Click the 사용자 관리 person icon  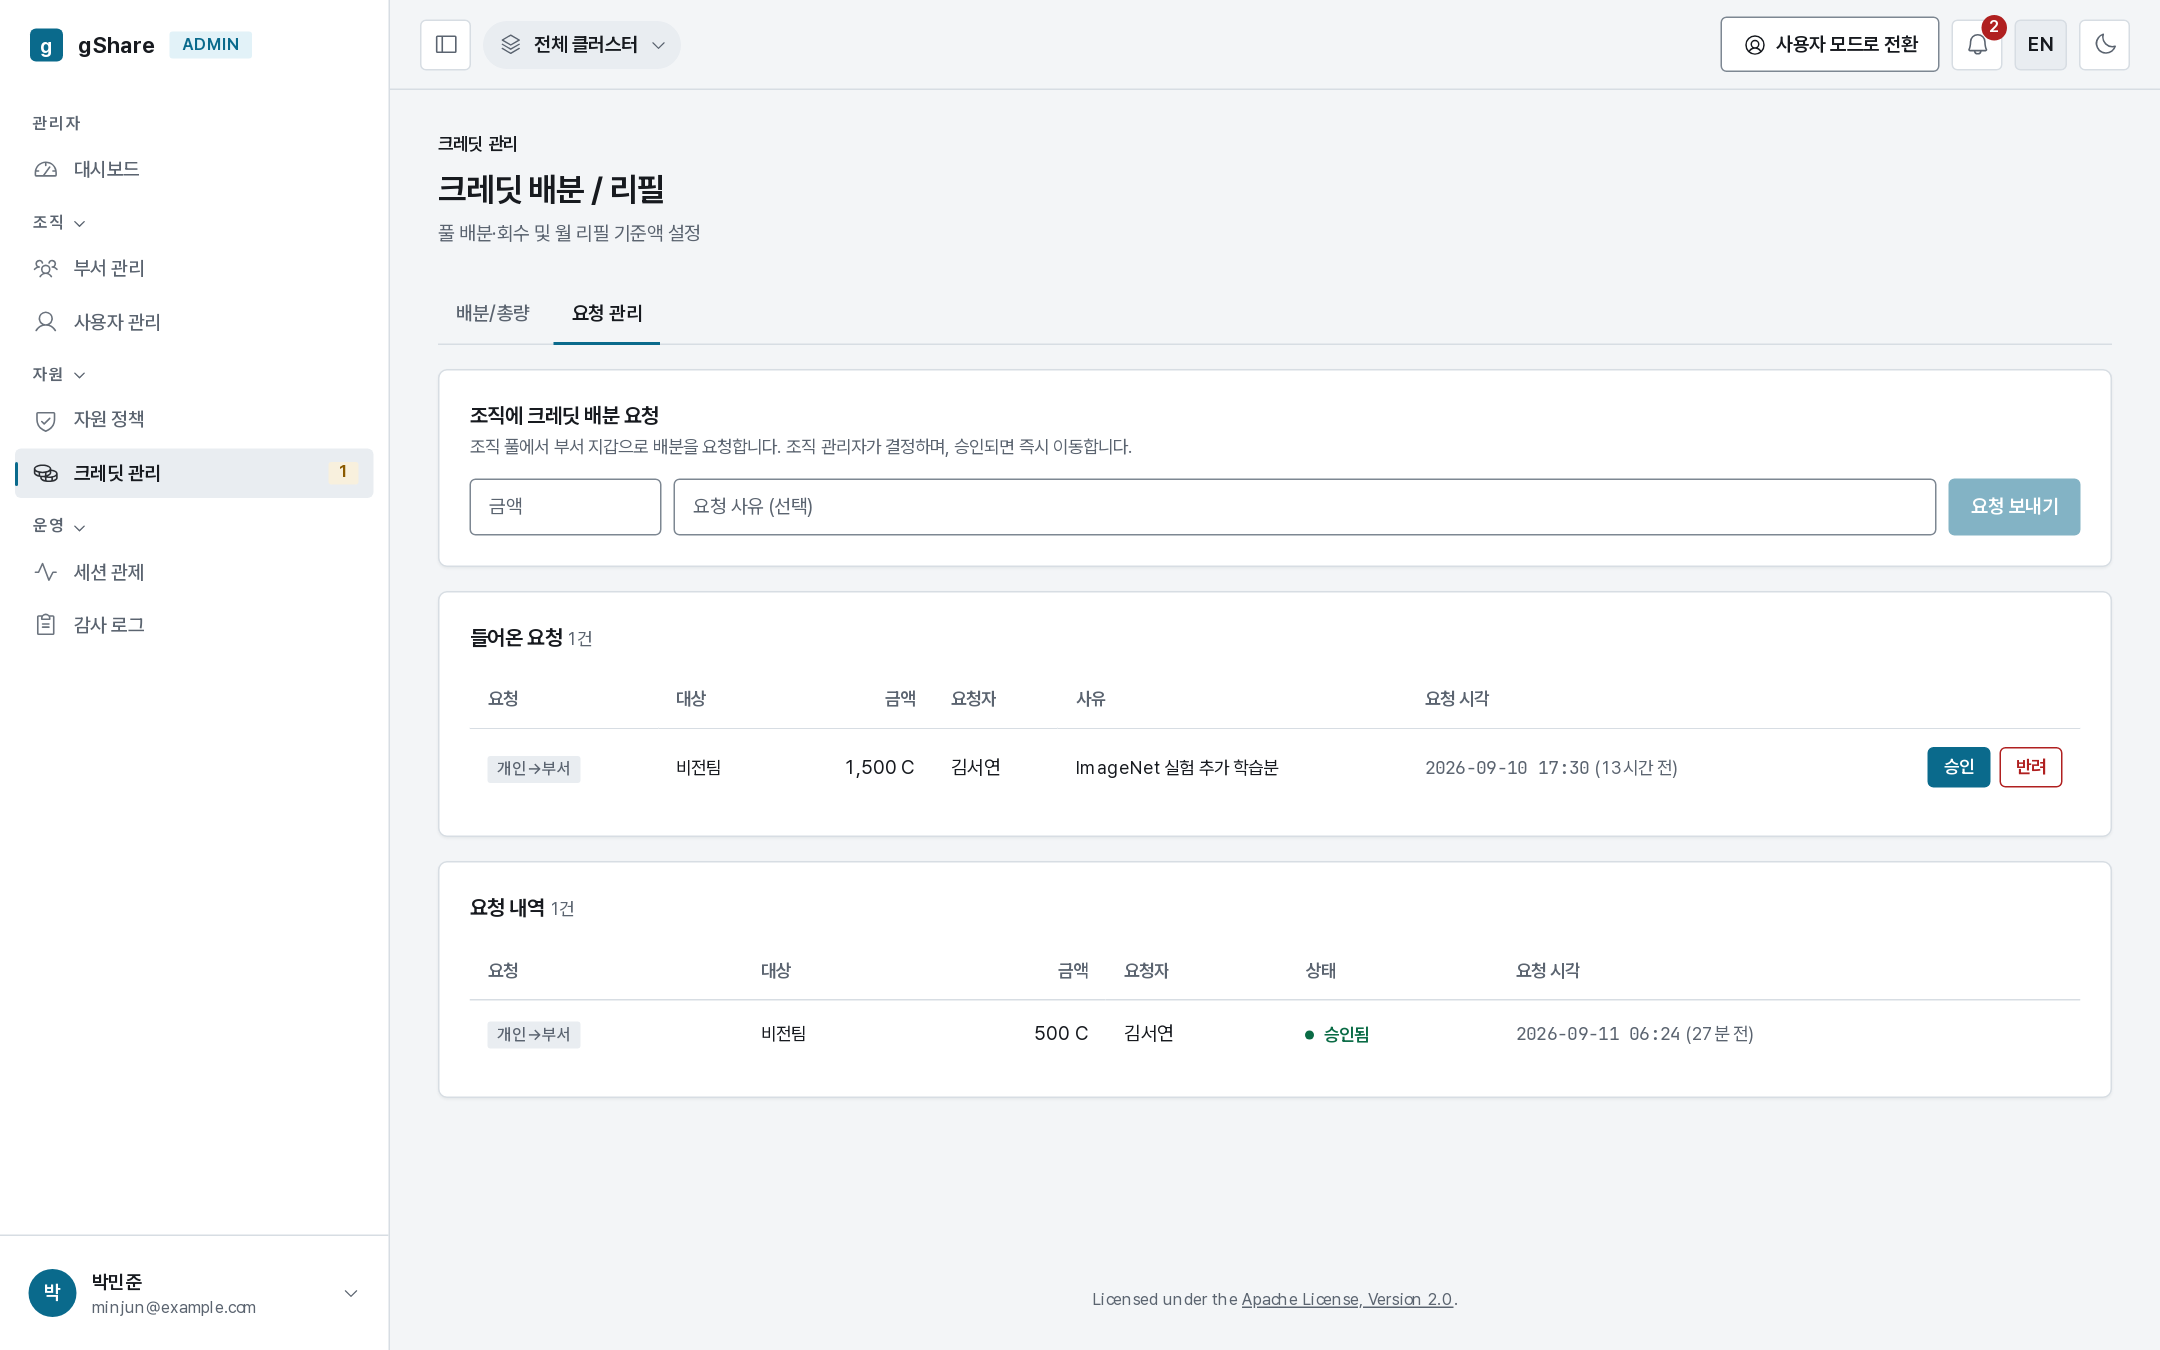(46, 322)
